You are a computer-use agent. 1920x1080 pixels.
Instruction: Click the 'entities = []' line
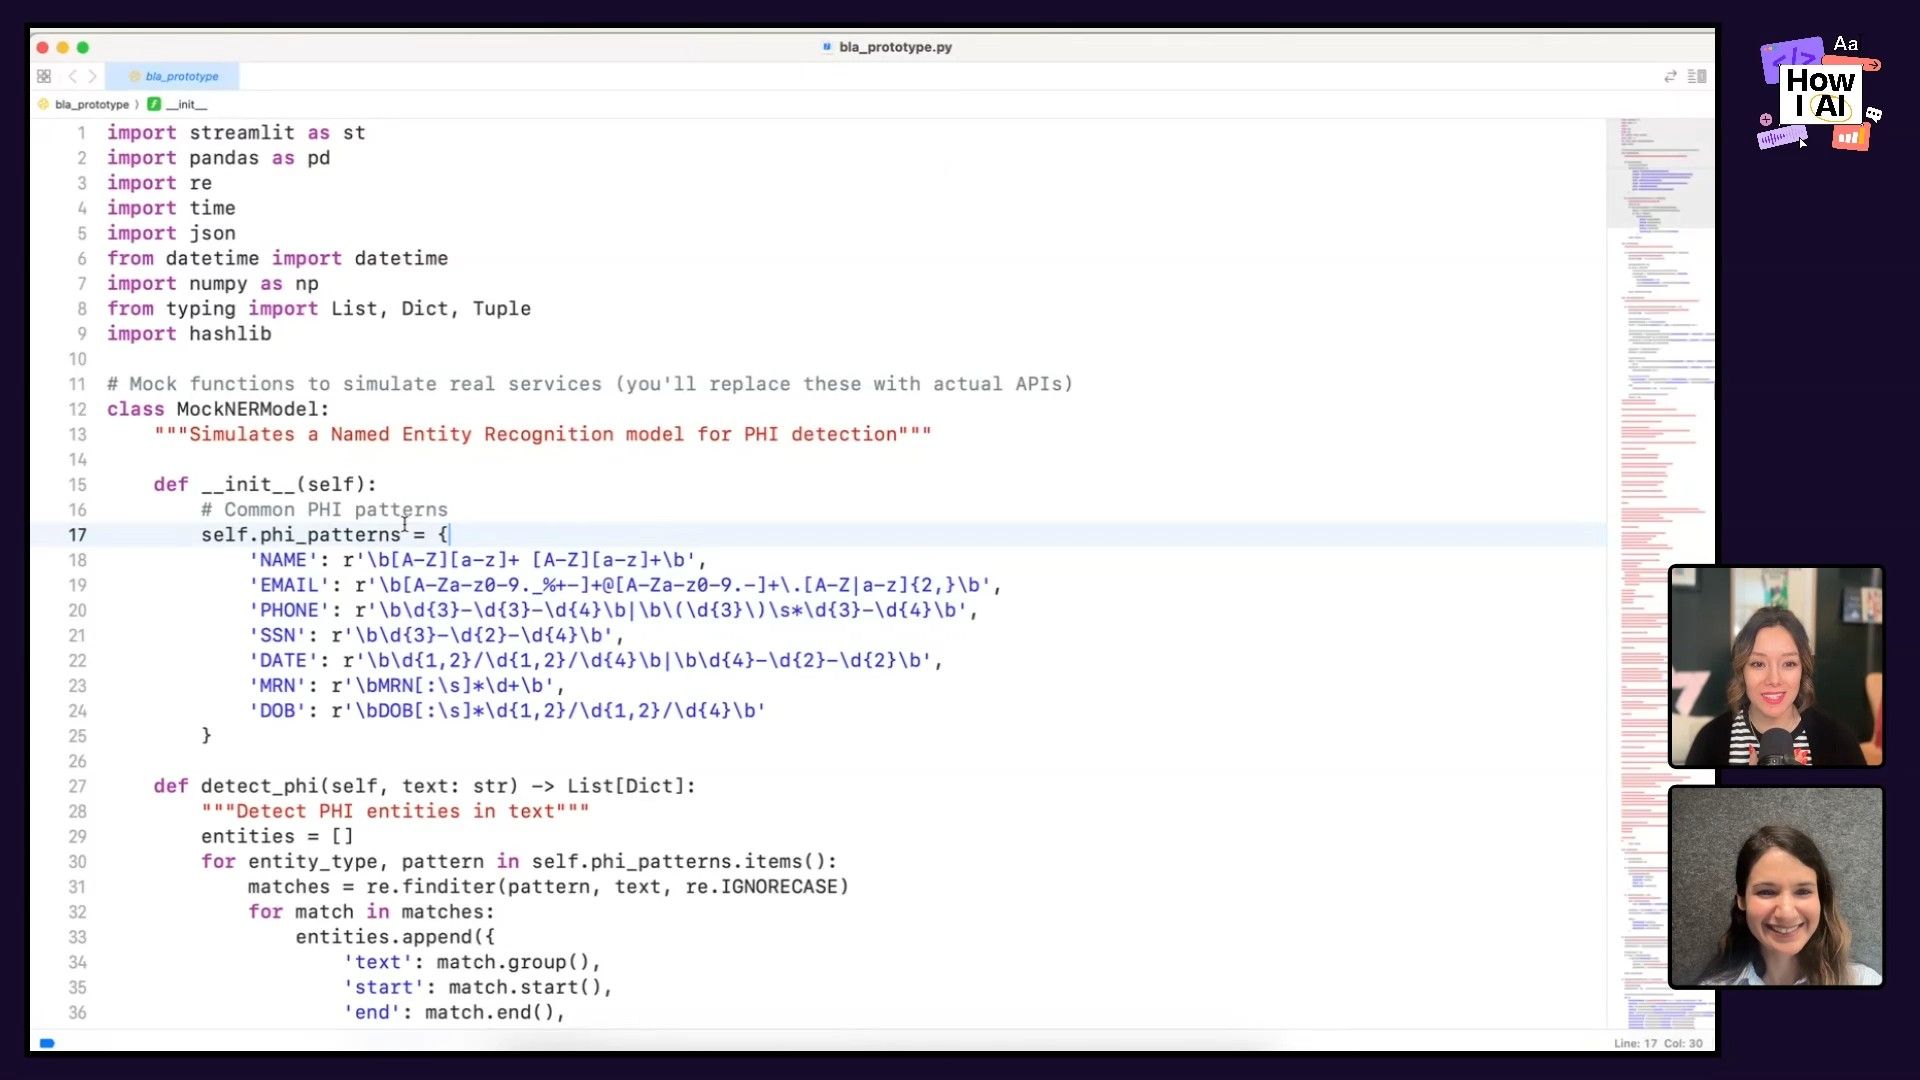277,836
